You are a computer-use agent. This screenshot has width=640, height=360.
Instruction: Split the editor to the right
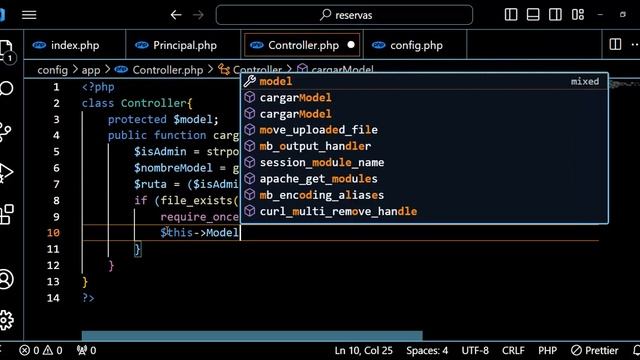point(615,44)
